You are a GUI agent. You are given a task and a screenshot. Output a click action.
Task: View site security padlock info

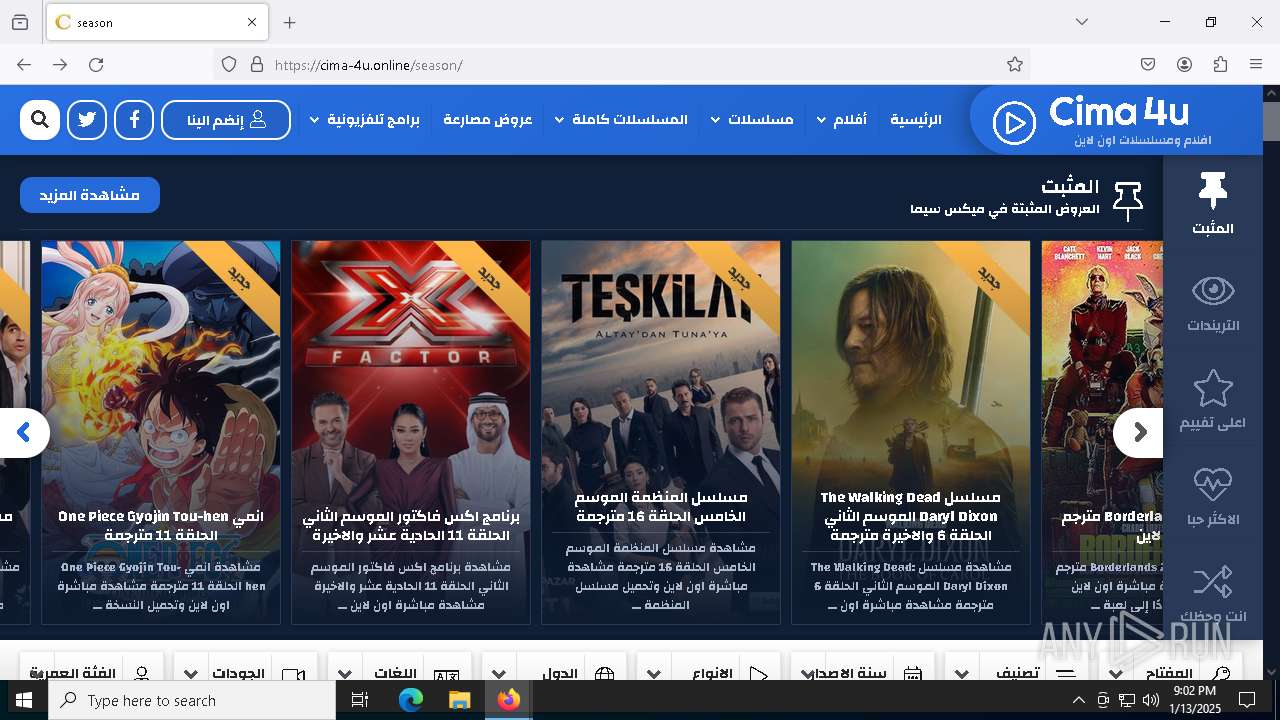257,65
